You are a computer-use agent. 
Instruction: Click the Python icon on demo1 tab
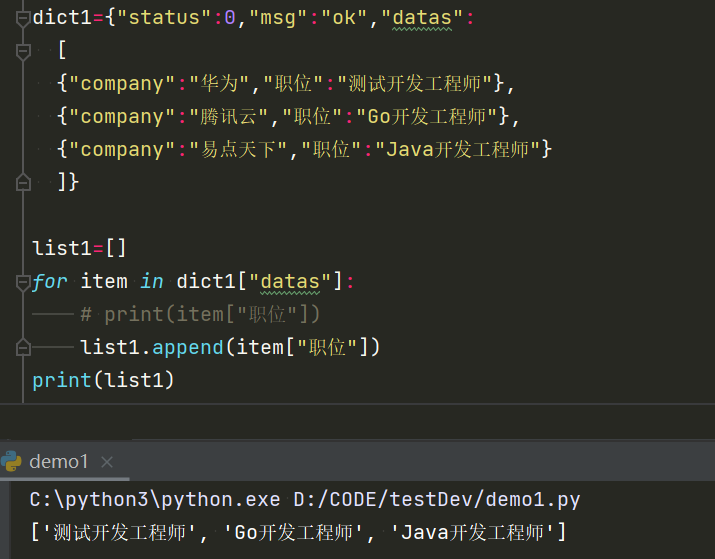[11, 461]
